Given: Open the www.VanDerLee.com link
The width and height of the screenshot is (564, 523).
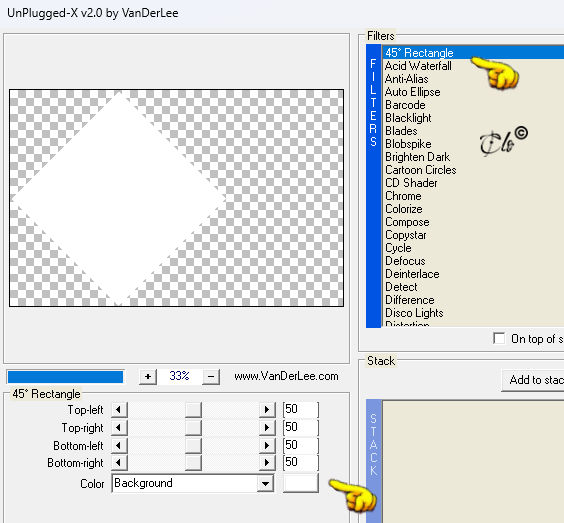Looking at the screenshot, I should [x=286, y=376].
